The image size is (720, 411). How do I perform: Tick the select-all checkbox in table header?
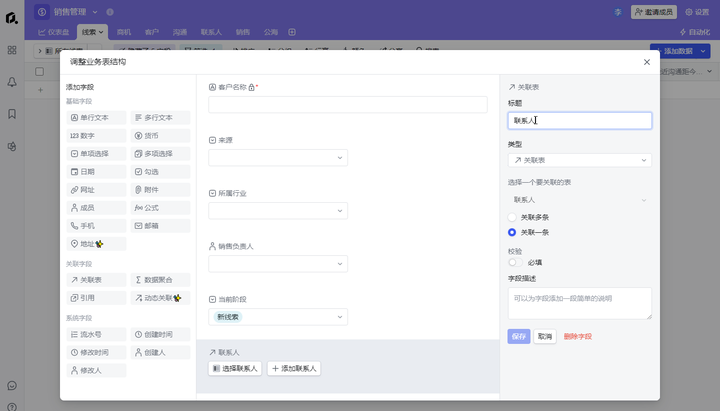pyautogui.click(x=39, y=71)
